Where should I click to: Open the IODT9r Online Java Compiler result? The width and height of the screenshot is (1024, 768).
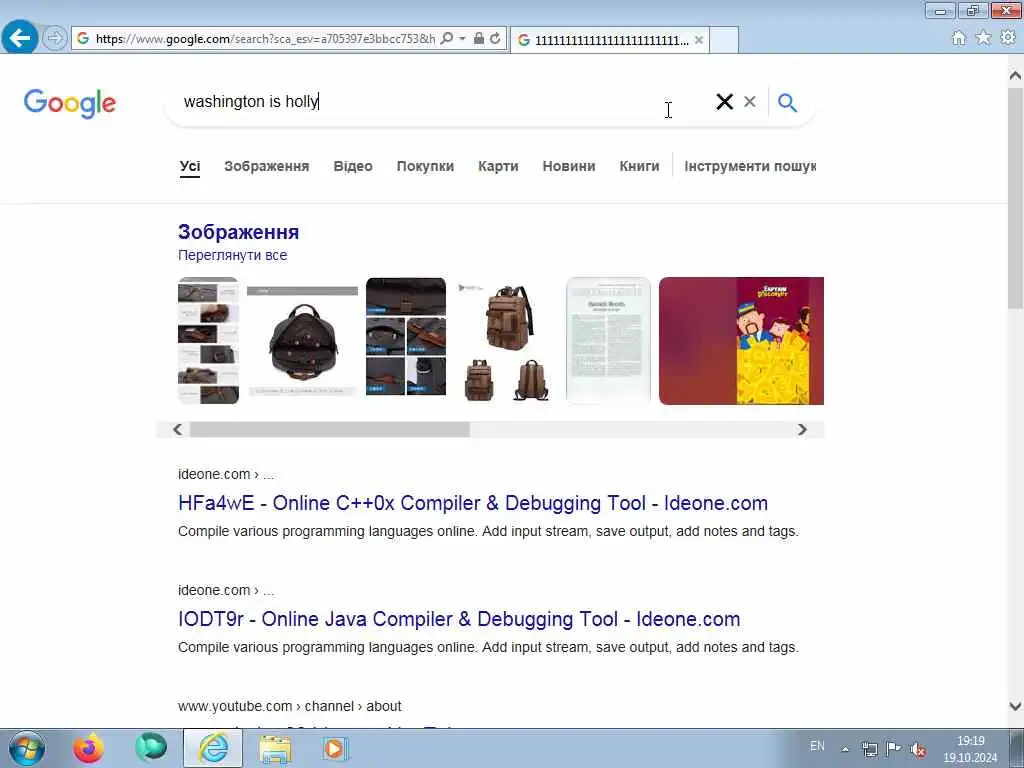[459, 619]
